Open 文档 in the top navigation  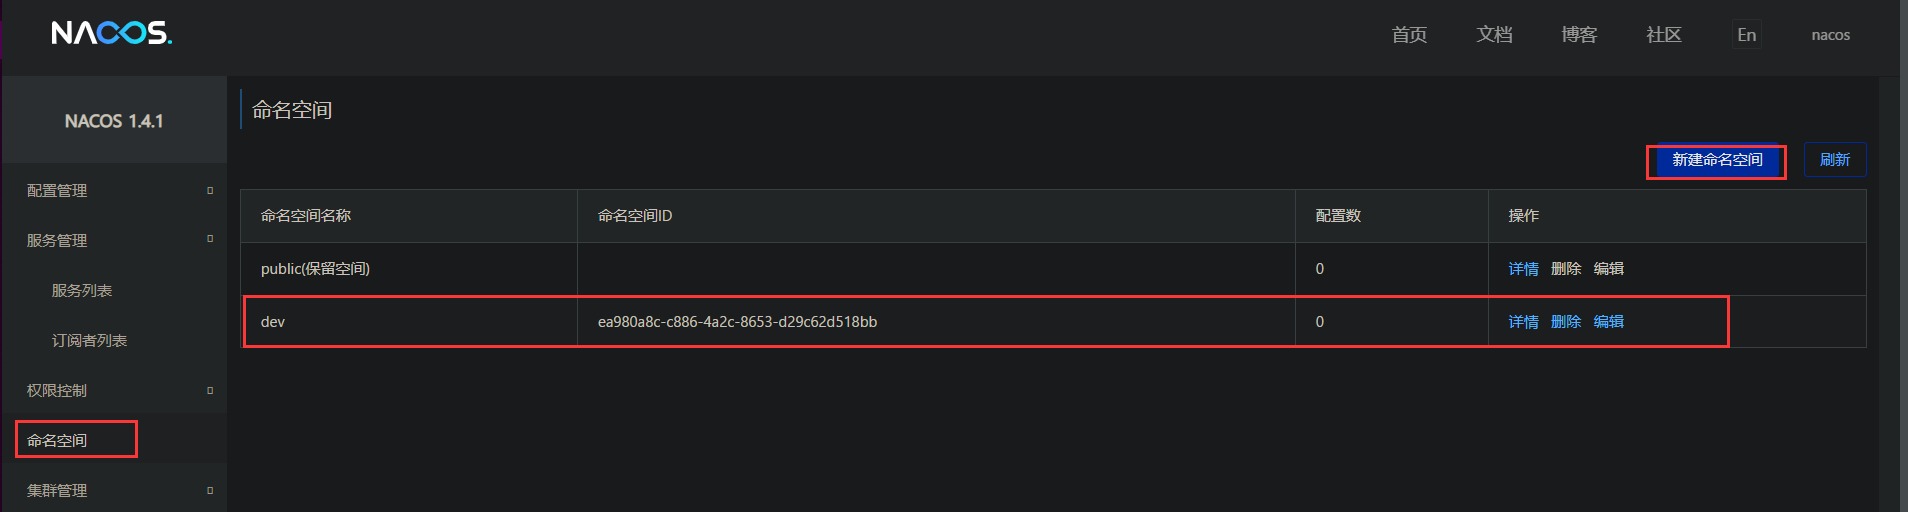pos(1494,35)
